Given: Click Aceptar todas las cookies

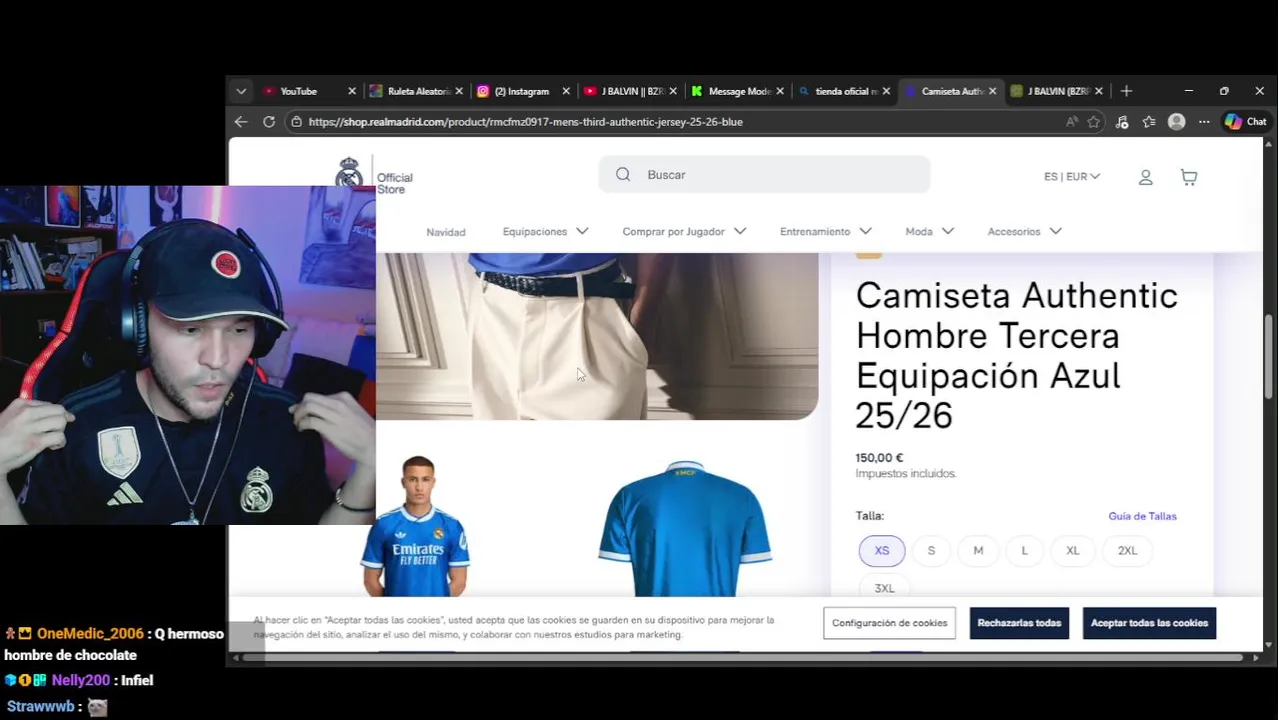Looking at the screenshot, I should (1149, 623).
